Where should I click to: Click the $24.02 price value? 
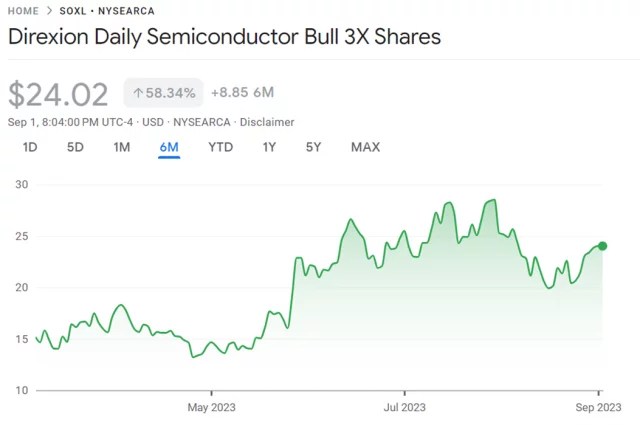pyautogui.click(x=58, y=94)
